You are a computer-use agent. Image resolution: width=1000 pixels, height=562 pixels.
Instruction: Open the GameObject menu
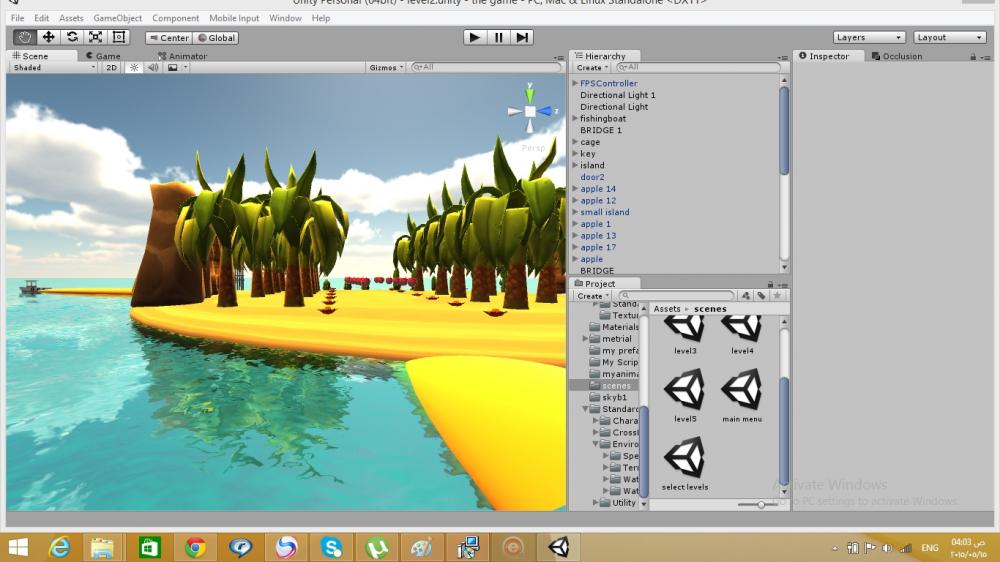pos(117,18)
